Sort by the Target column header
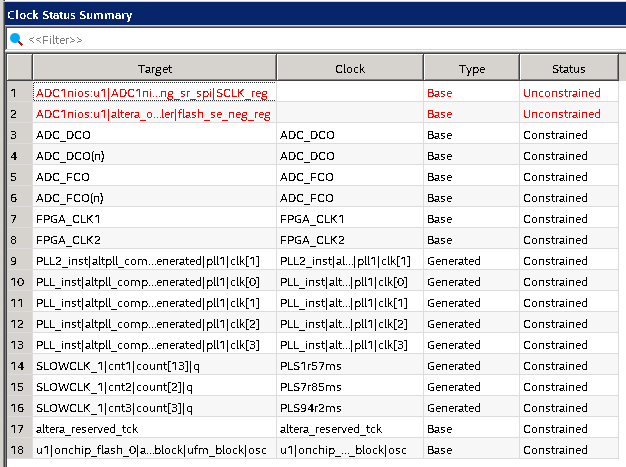Screen dimensions: 626x467 (x=155, y=69)
